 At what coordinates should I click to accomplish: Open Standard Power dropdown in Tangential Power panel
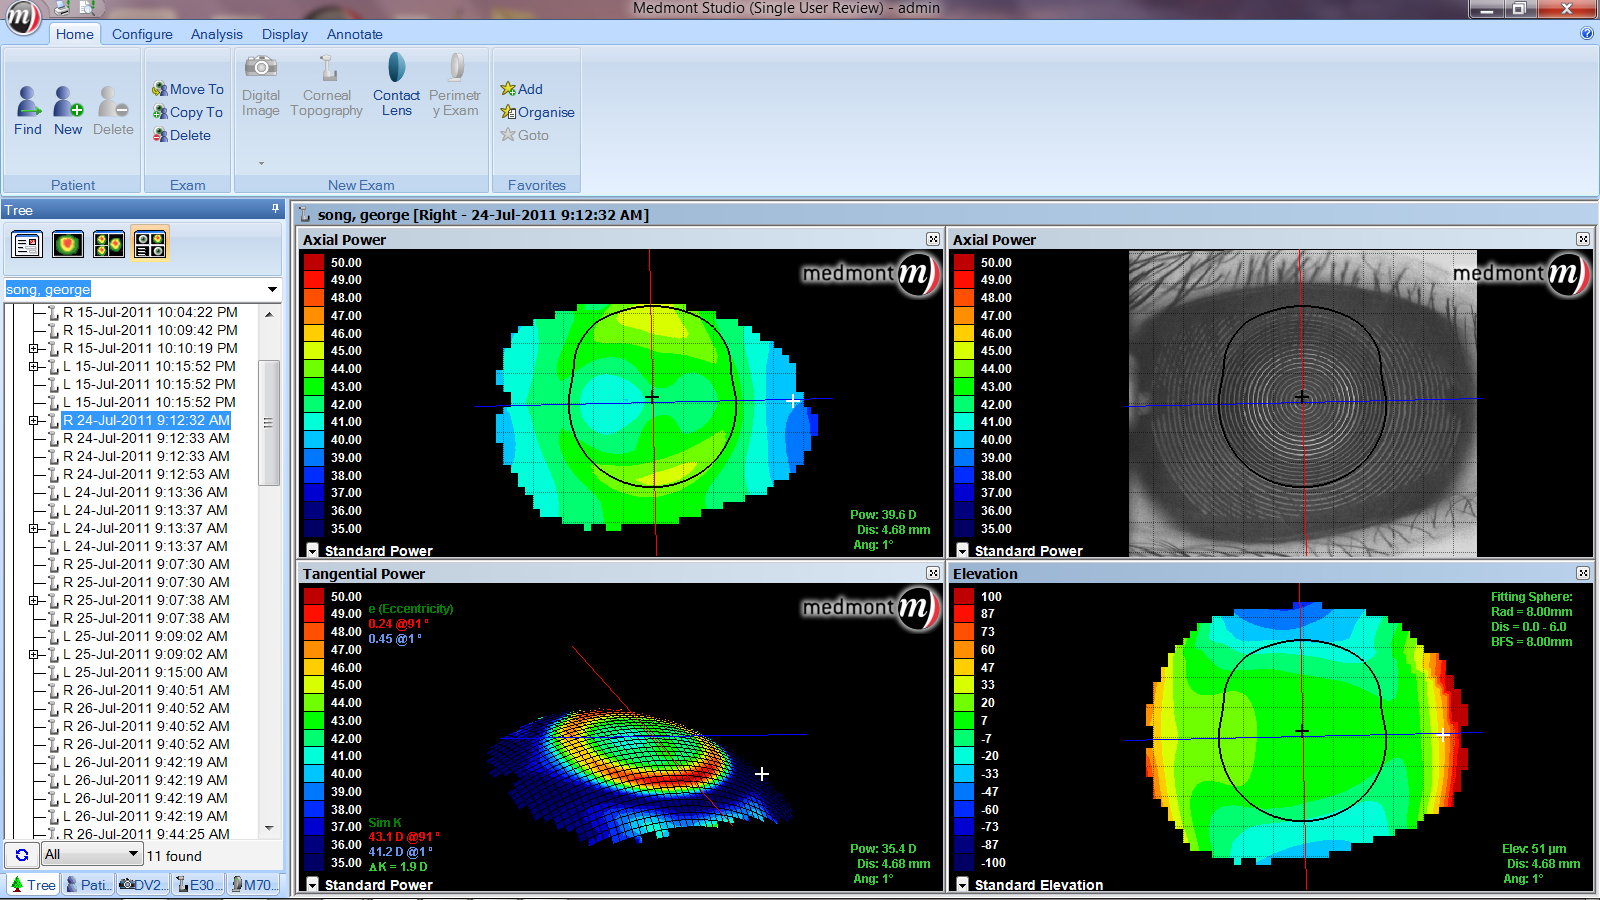click(x=313, y=885)
